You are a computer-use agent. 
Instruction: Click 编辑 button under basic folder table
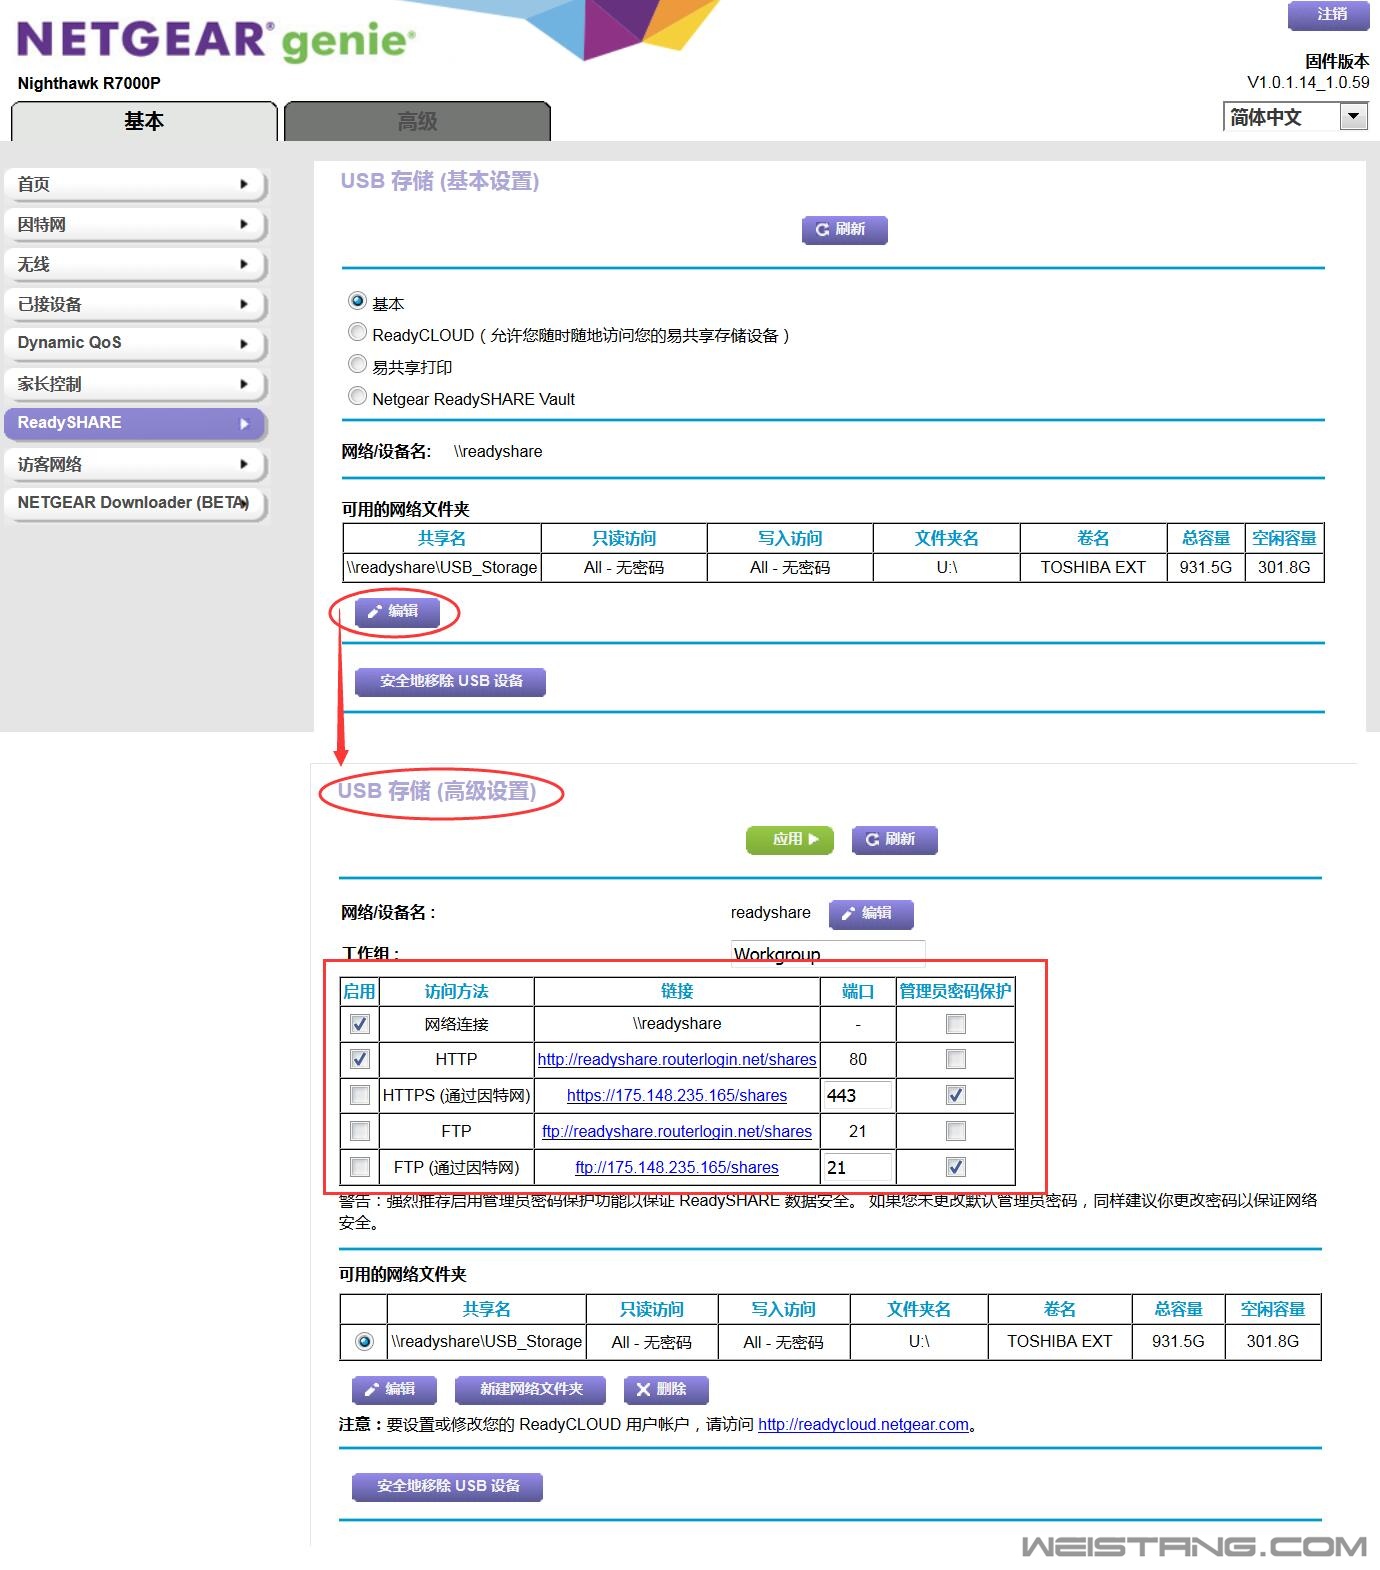tap(397, 611)
